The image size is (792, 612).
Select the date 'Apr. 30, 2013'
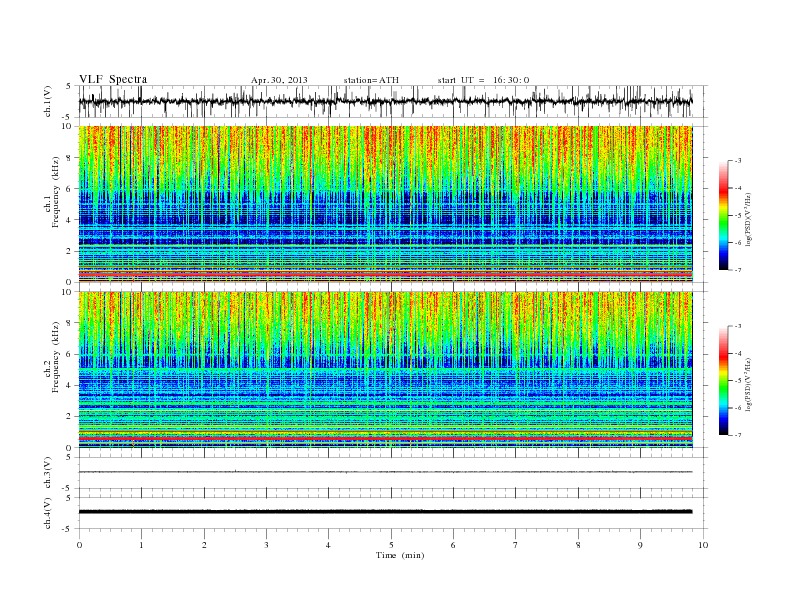(279, 80)
